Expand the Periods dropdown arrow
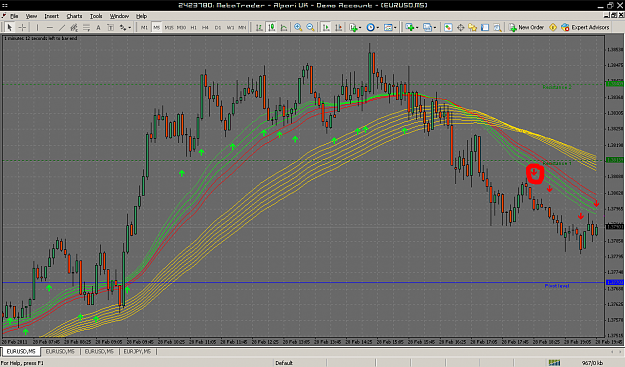 [377, 27]
